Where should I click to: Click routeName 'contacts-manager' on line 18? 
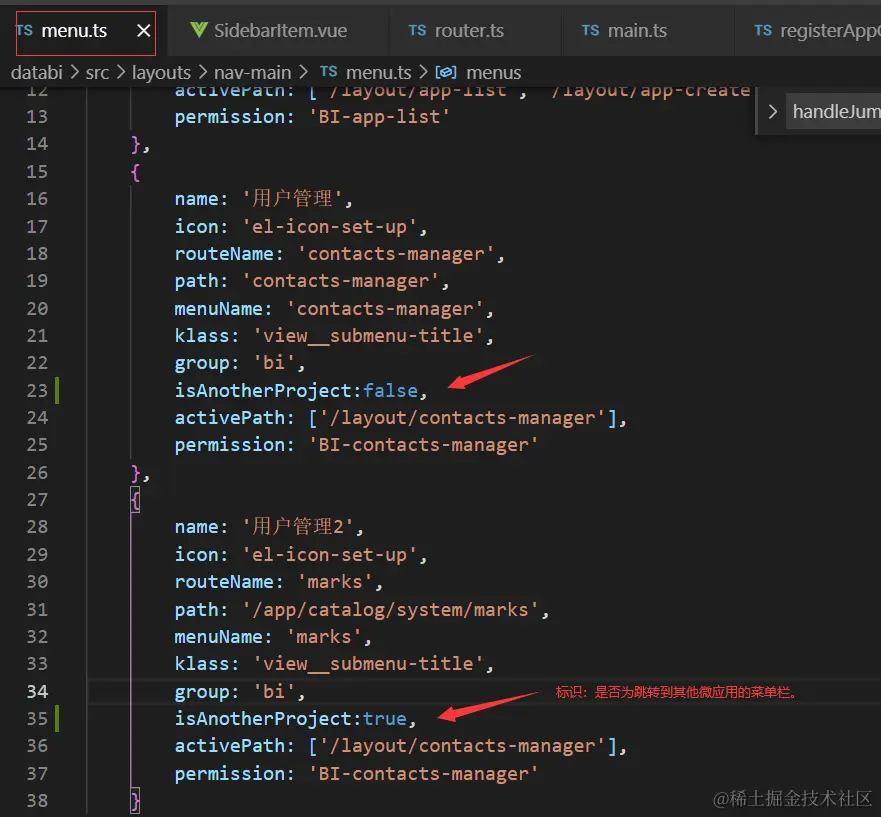pos(396,254)
